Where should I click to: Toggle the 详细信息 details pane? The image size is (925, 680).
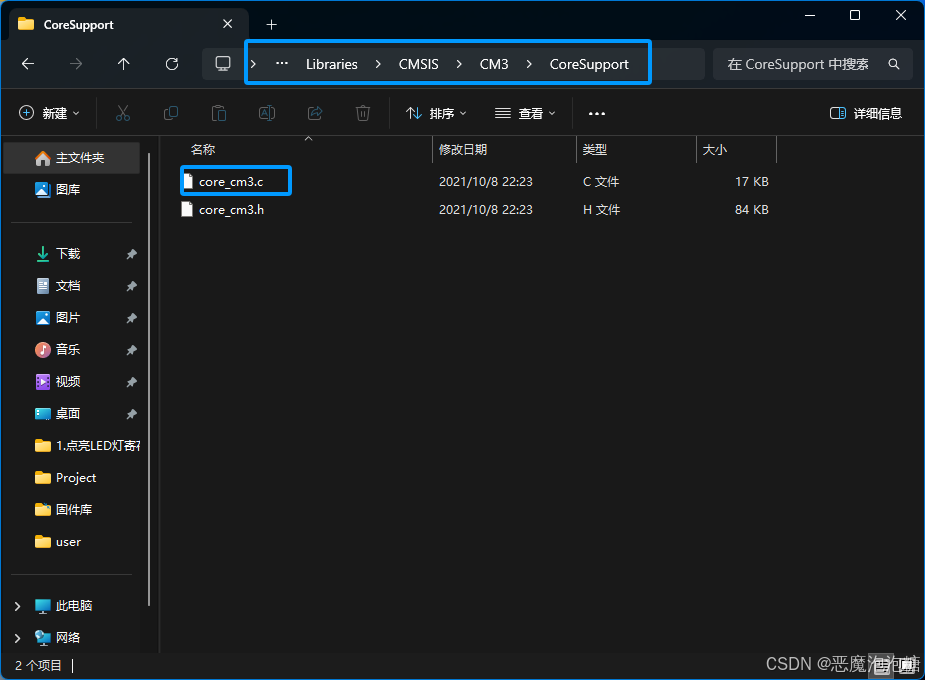click(865, 113)
